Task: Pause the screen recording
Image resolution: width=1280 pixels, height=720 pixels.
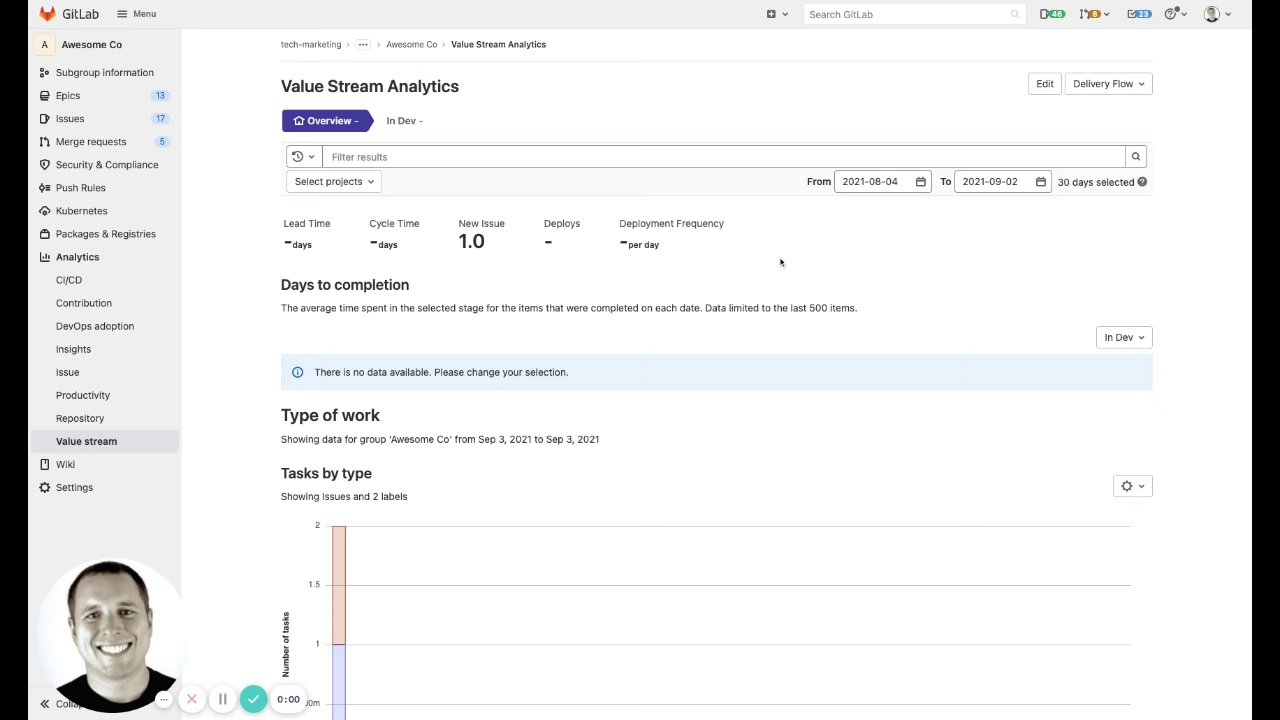Action: tap(223, 699)
